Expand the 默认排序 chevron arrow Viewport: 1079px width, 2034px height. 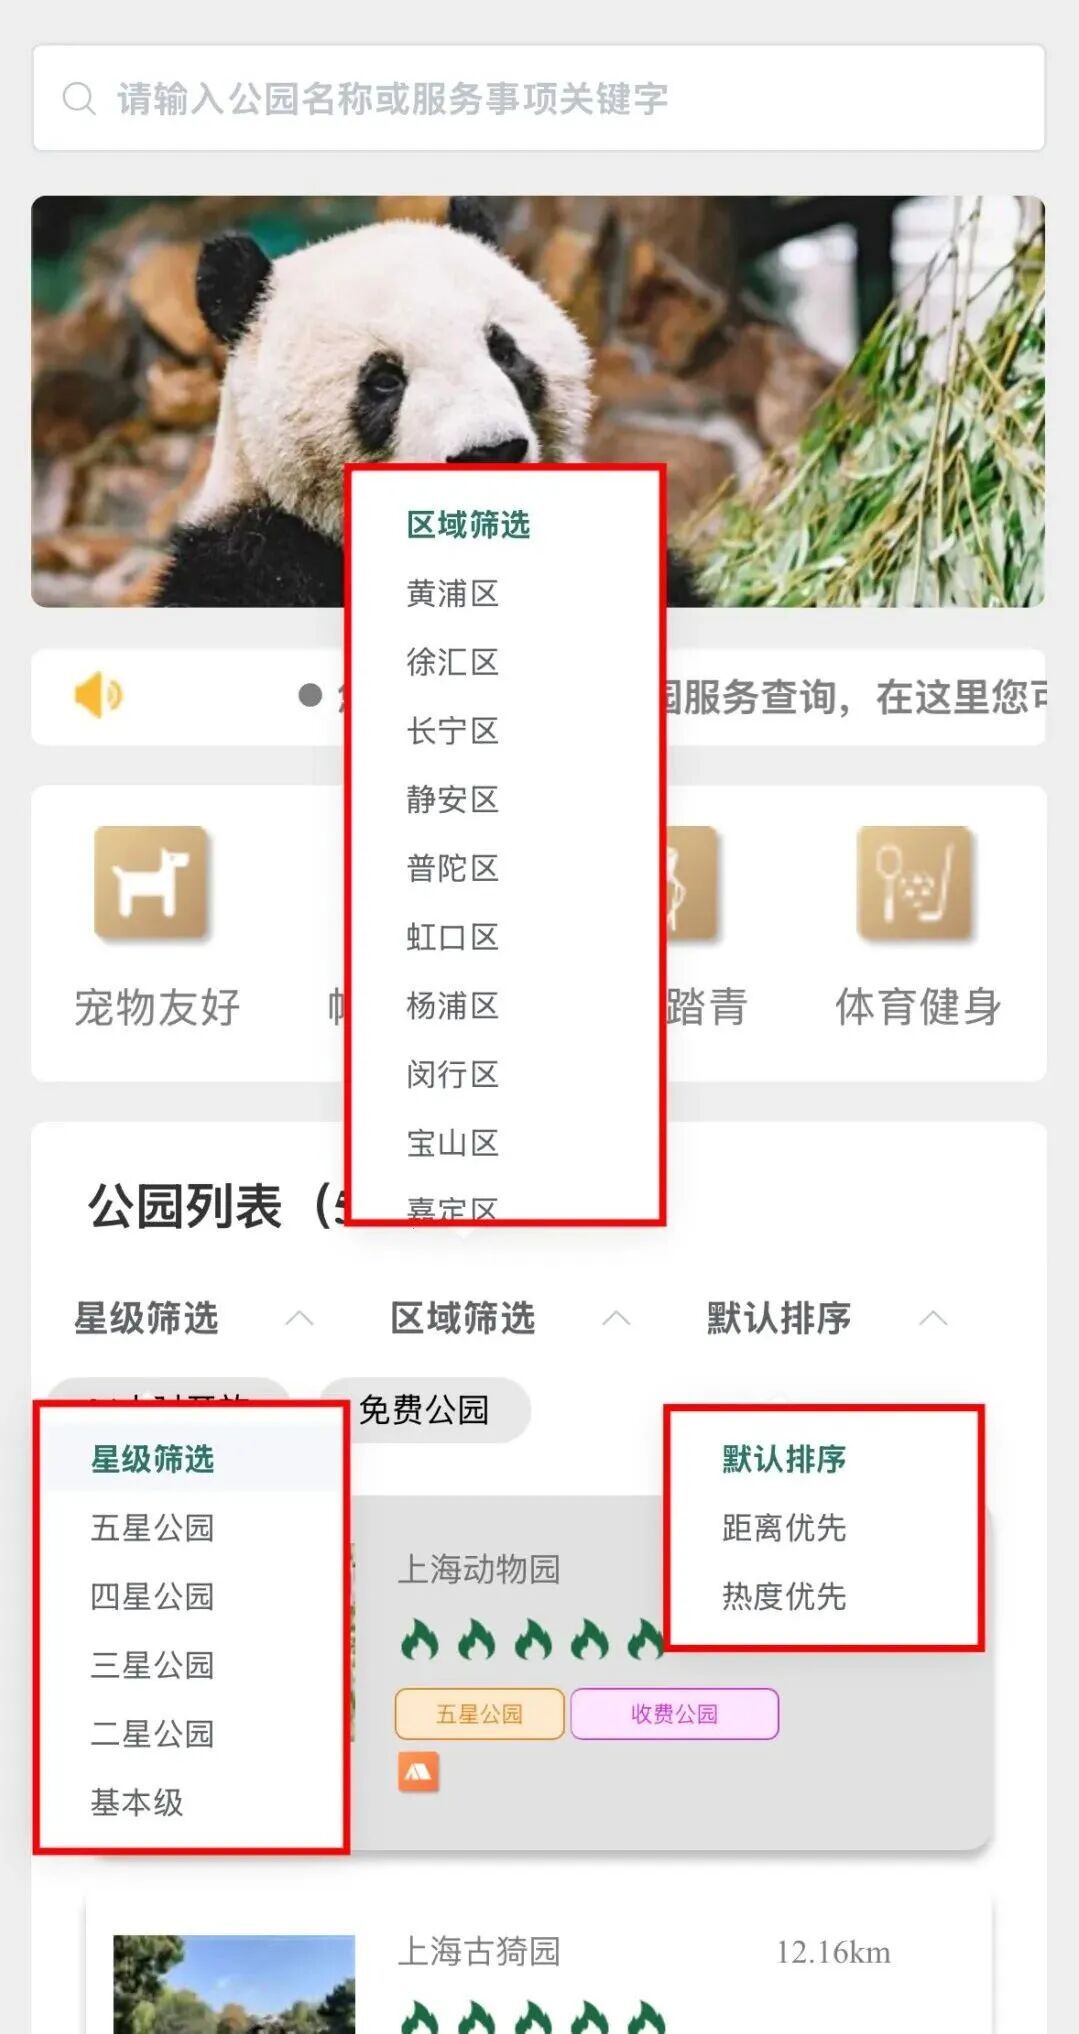coord(933,1318)
